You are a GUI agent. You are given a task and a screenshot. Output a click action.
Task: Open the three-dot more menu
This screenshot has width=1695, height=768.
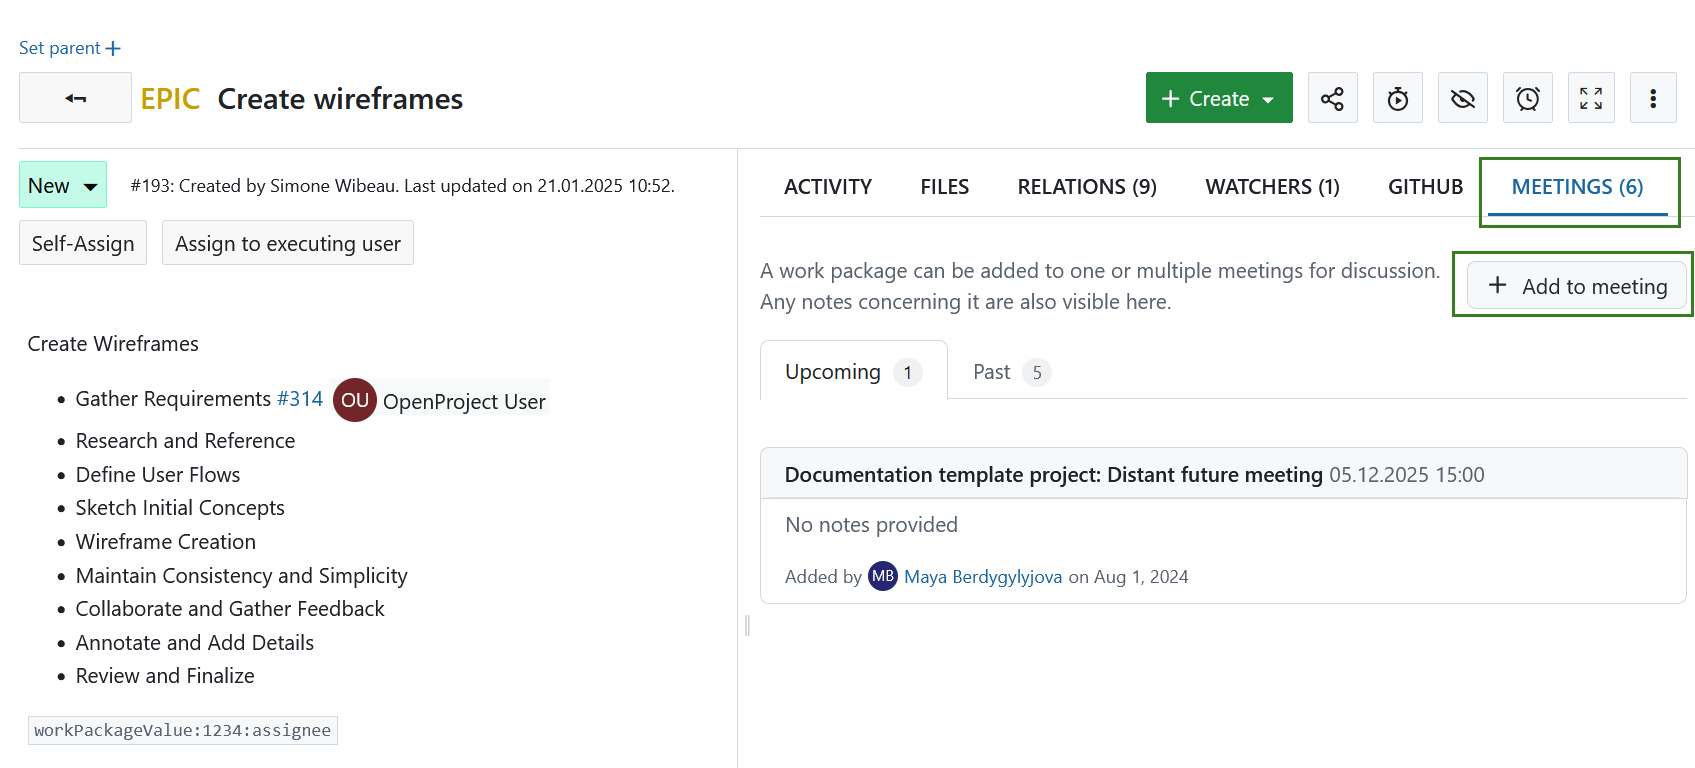(1652, 98)
